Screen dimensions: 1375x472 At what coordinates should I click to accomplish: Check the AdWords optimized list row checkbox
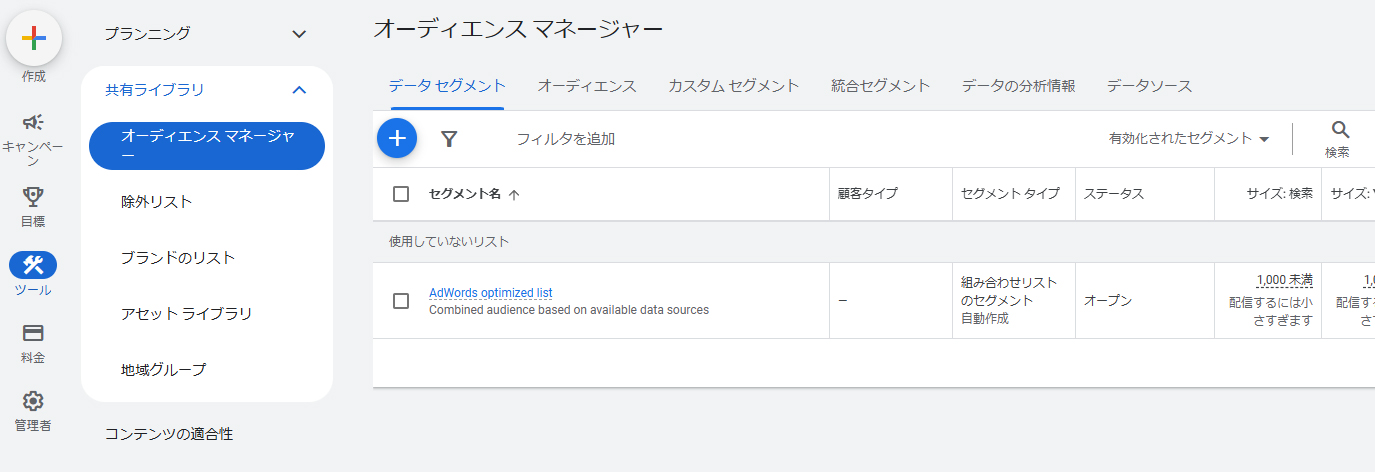point(401,301)
